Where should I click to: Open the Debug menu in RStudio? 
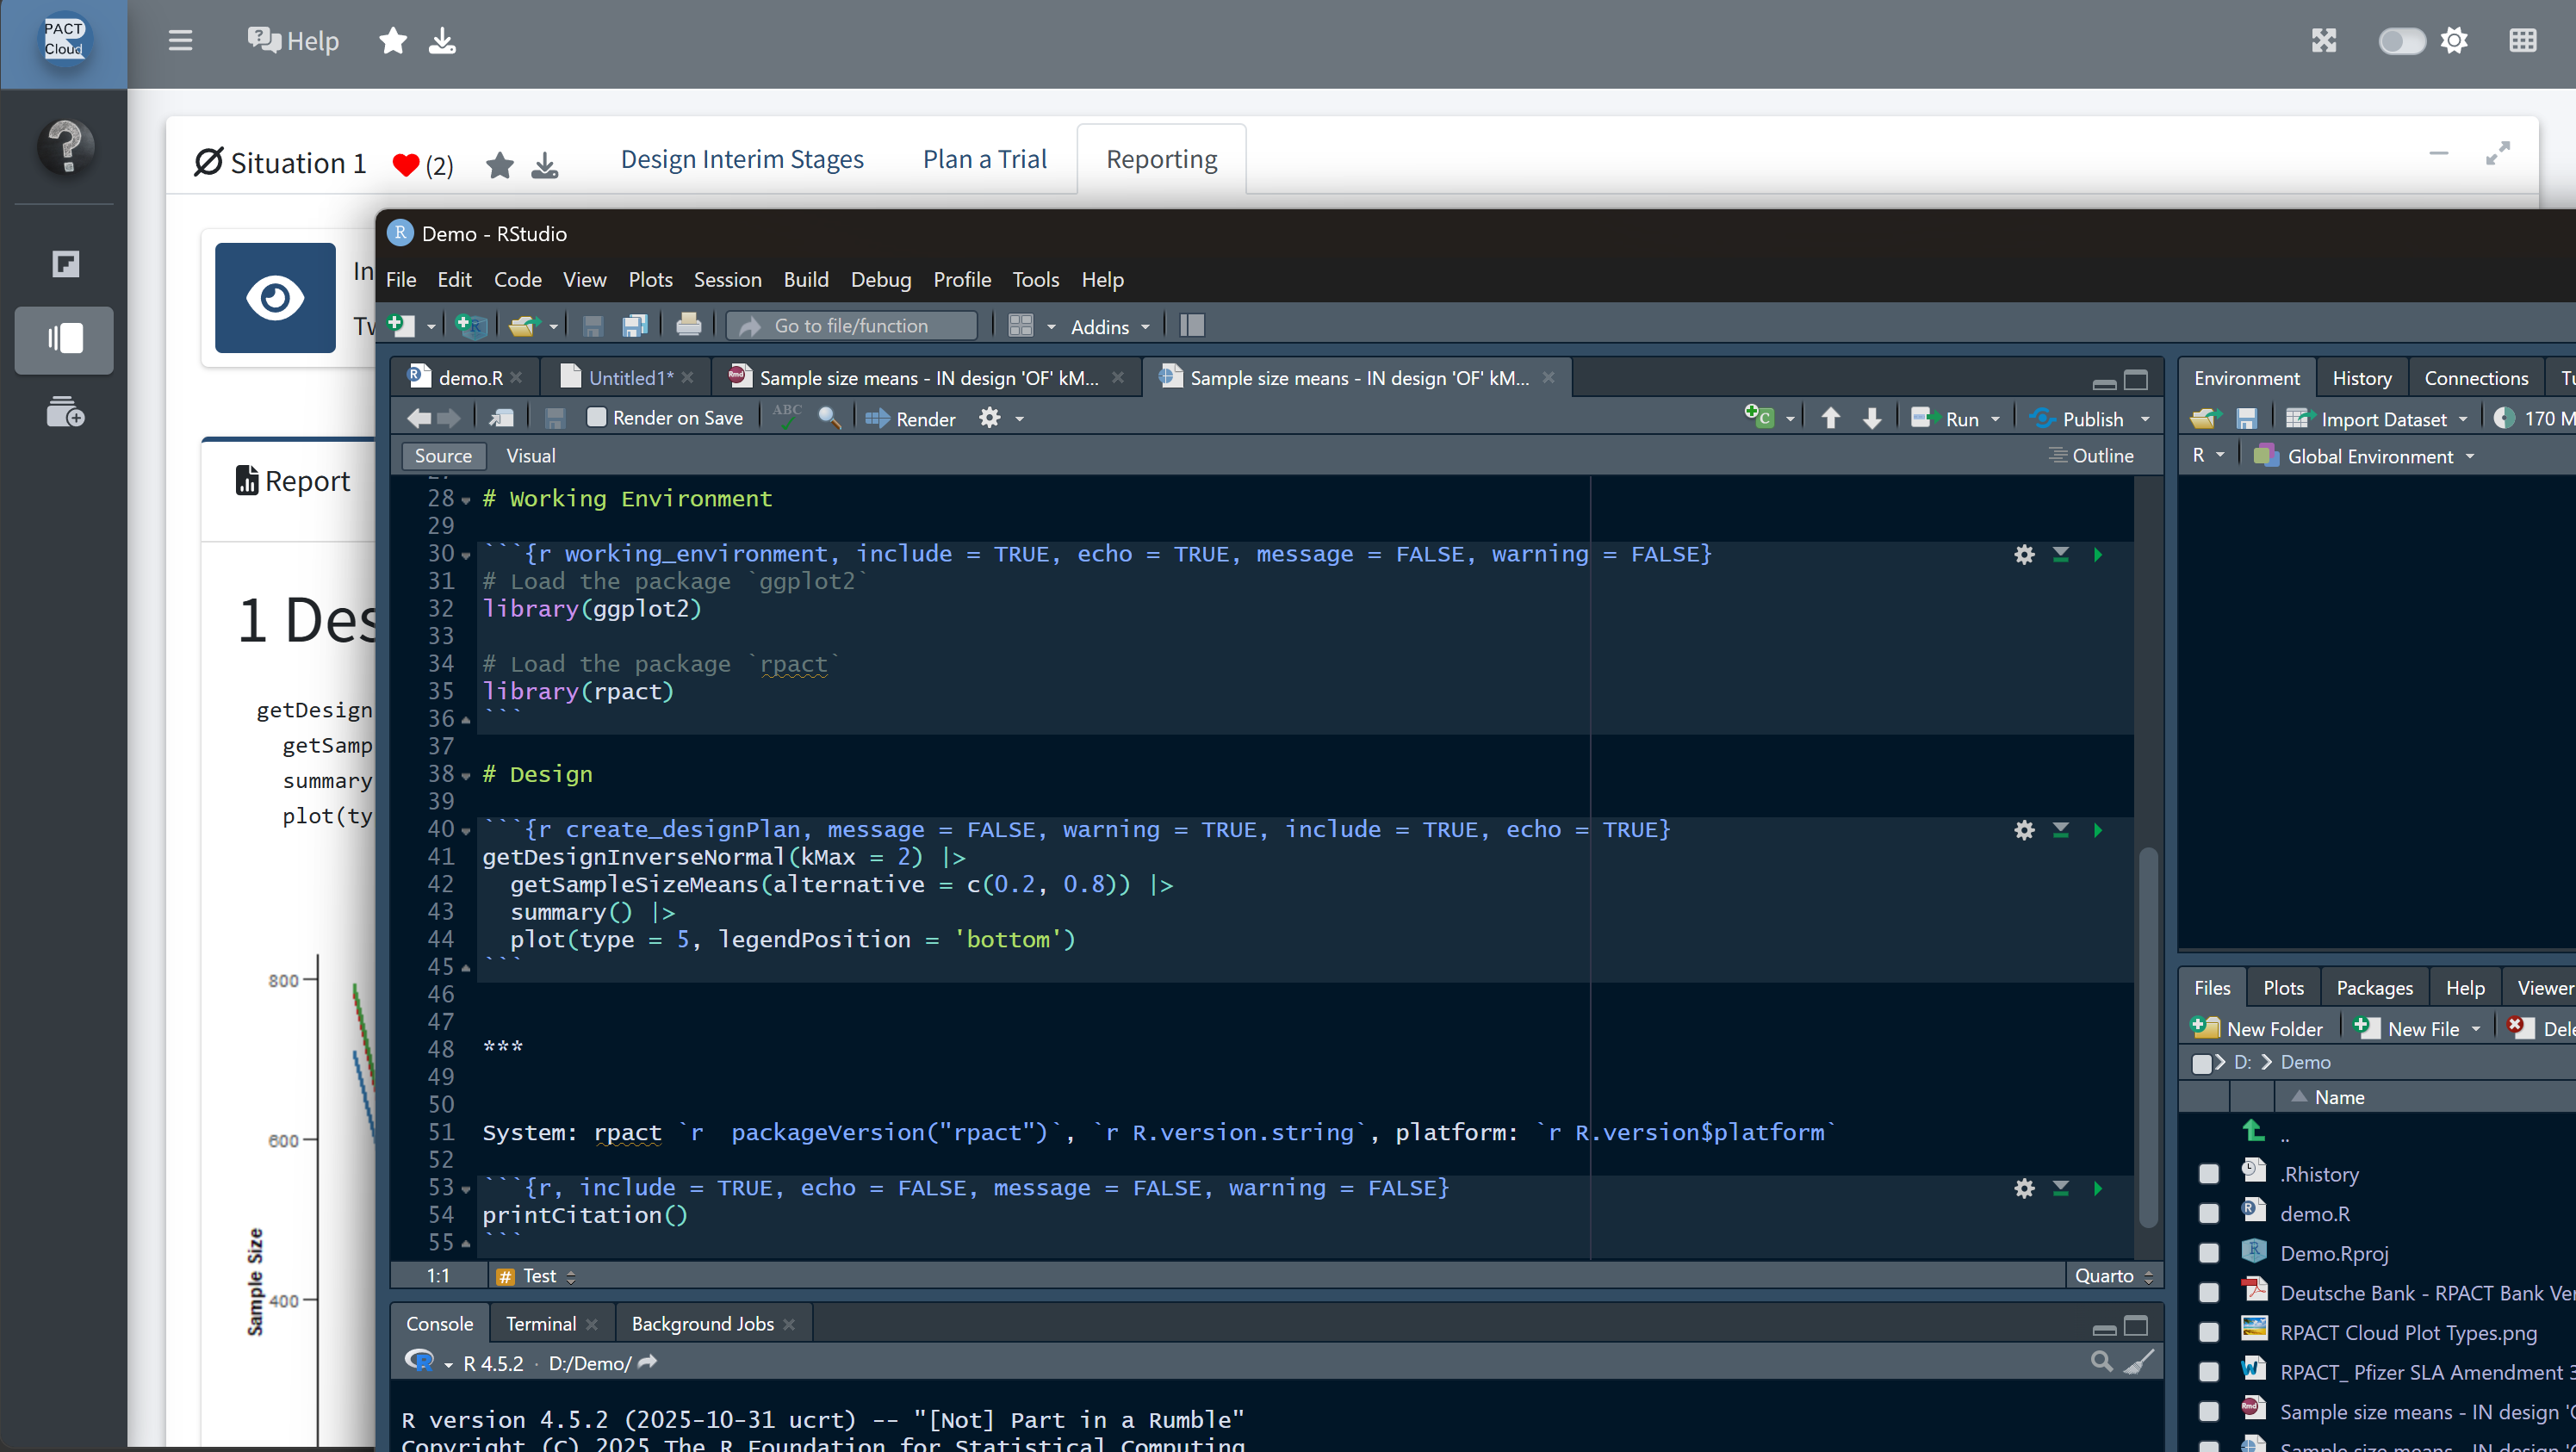coord(880,280)
